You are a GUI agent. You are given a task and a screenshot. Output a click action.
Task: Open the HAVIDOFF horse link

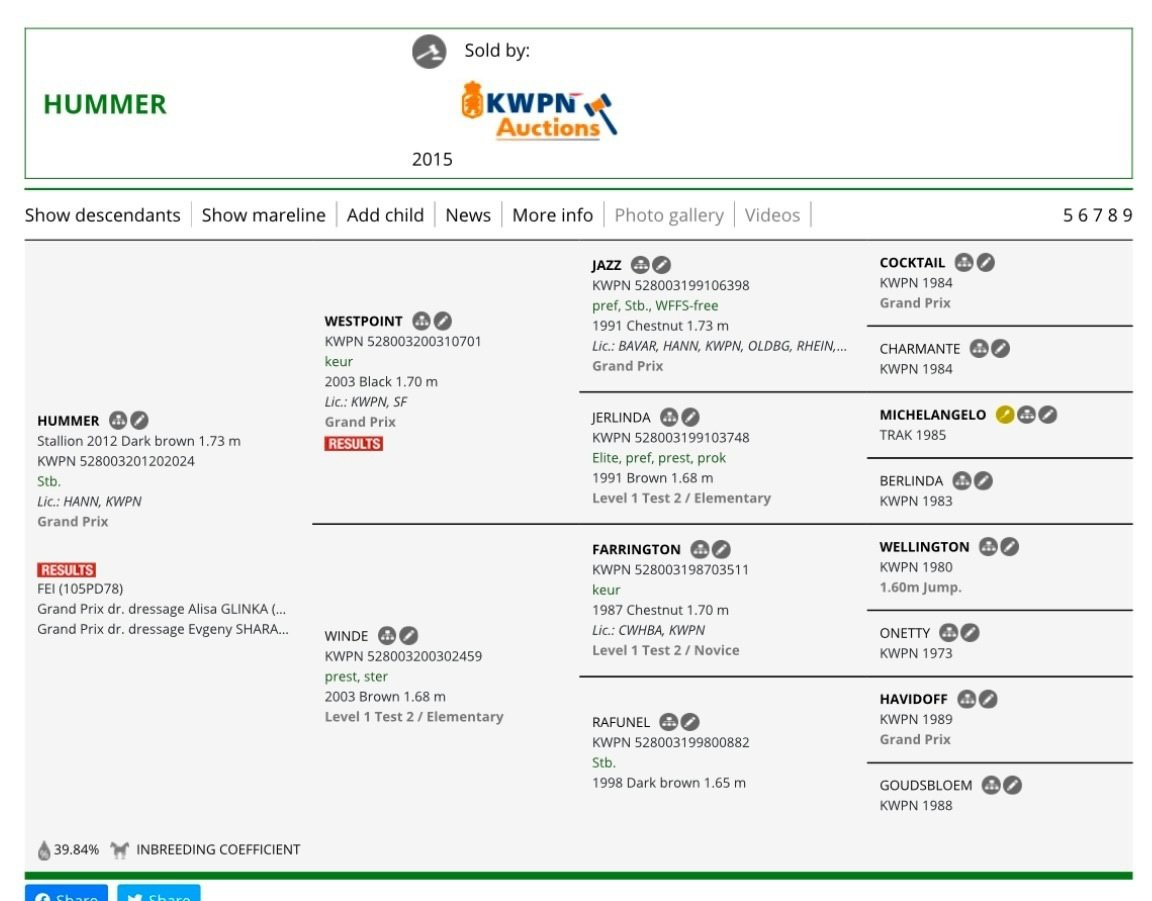(x=912, y=699)
